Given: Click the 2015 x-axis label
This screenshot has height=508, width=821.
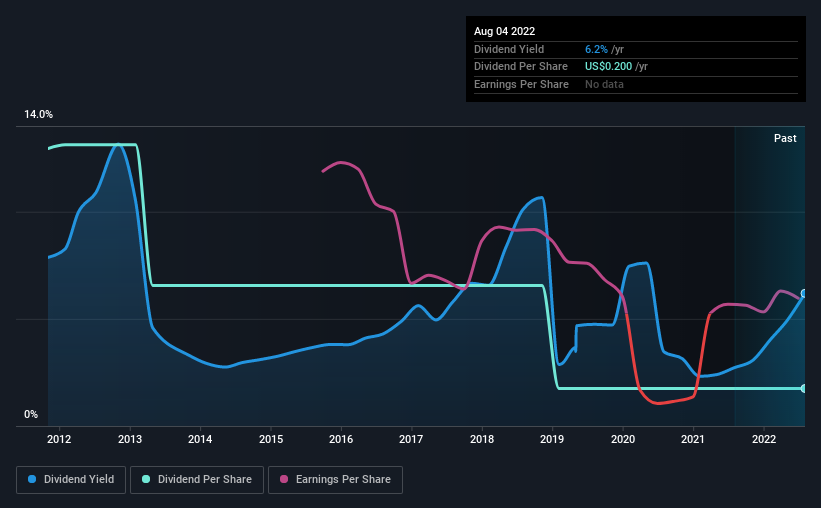Looking at the screenshot, I should 271,439.
